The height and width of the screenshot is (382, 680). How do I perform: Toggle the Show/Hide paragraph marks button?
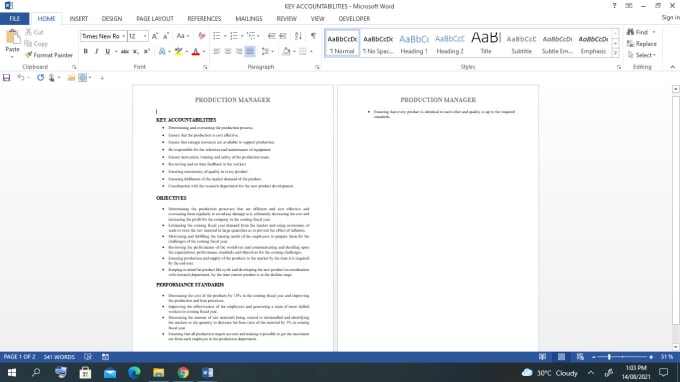[x=313, y=36]
